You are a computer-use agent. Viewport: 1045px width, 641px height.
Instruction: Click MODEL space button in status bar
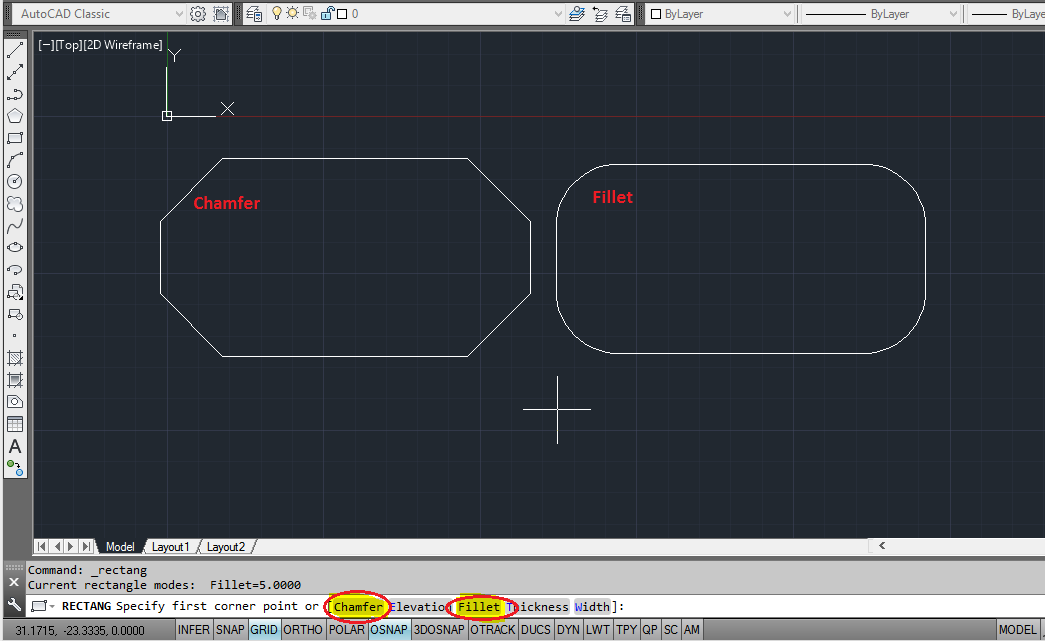[x=1017, y=630]
